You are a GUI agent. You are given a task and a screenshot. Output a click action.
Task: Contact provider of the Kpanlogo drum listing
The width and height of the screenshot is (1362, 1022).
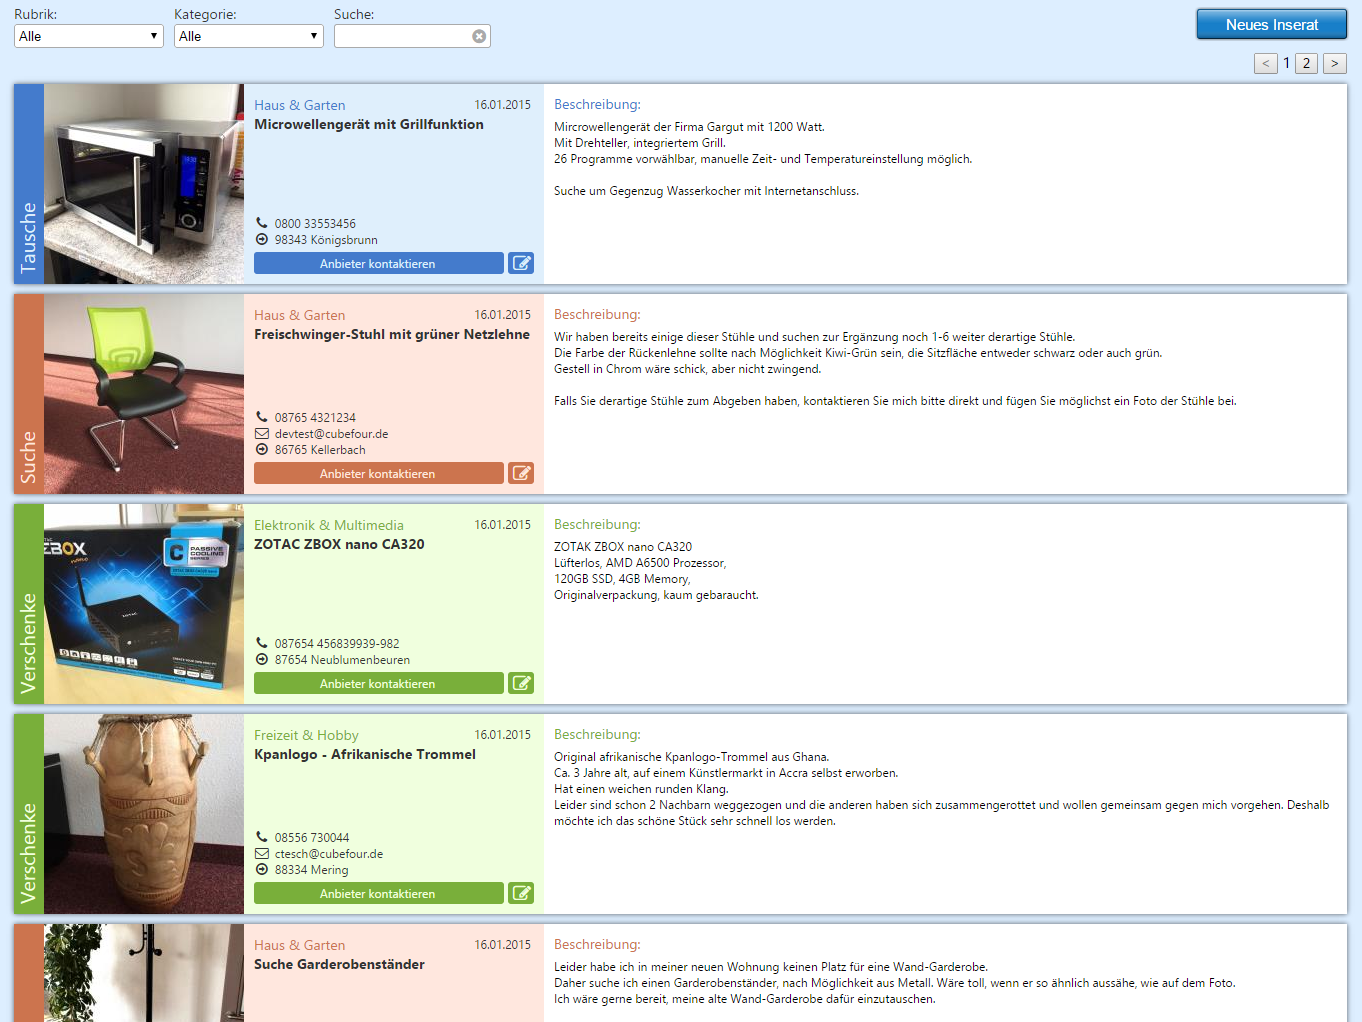[378, 893]
